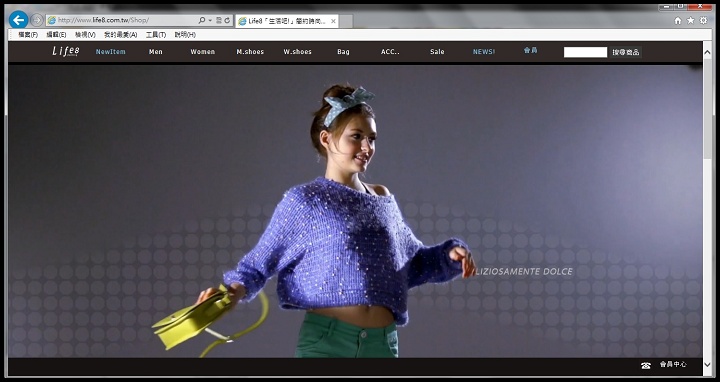Click the browser Back arrow button
The image size is (720, 382).
(x=19, y=20)
